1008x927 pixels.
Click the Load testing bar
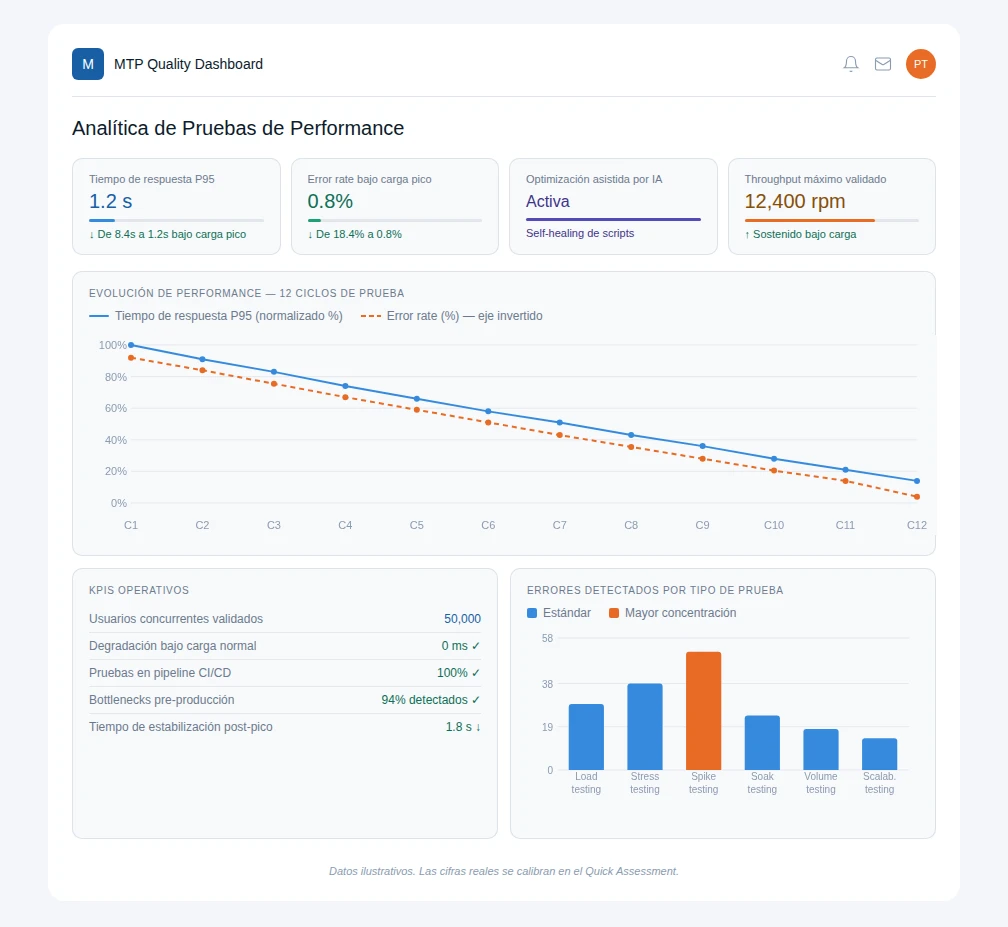pos(586,737)
